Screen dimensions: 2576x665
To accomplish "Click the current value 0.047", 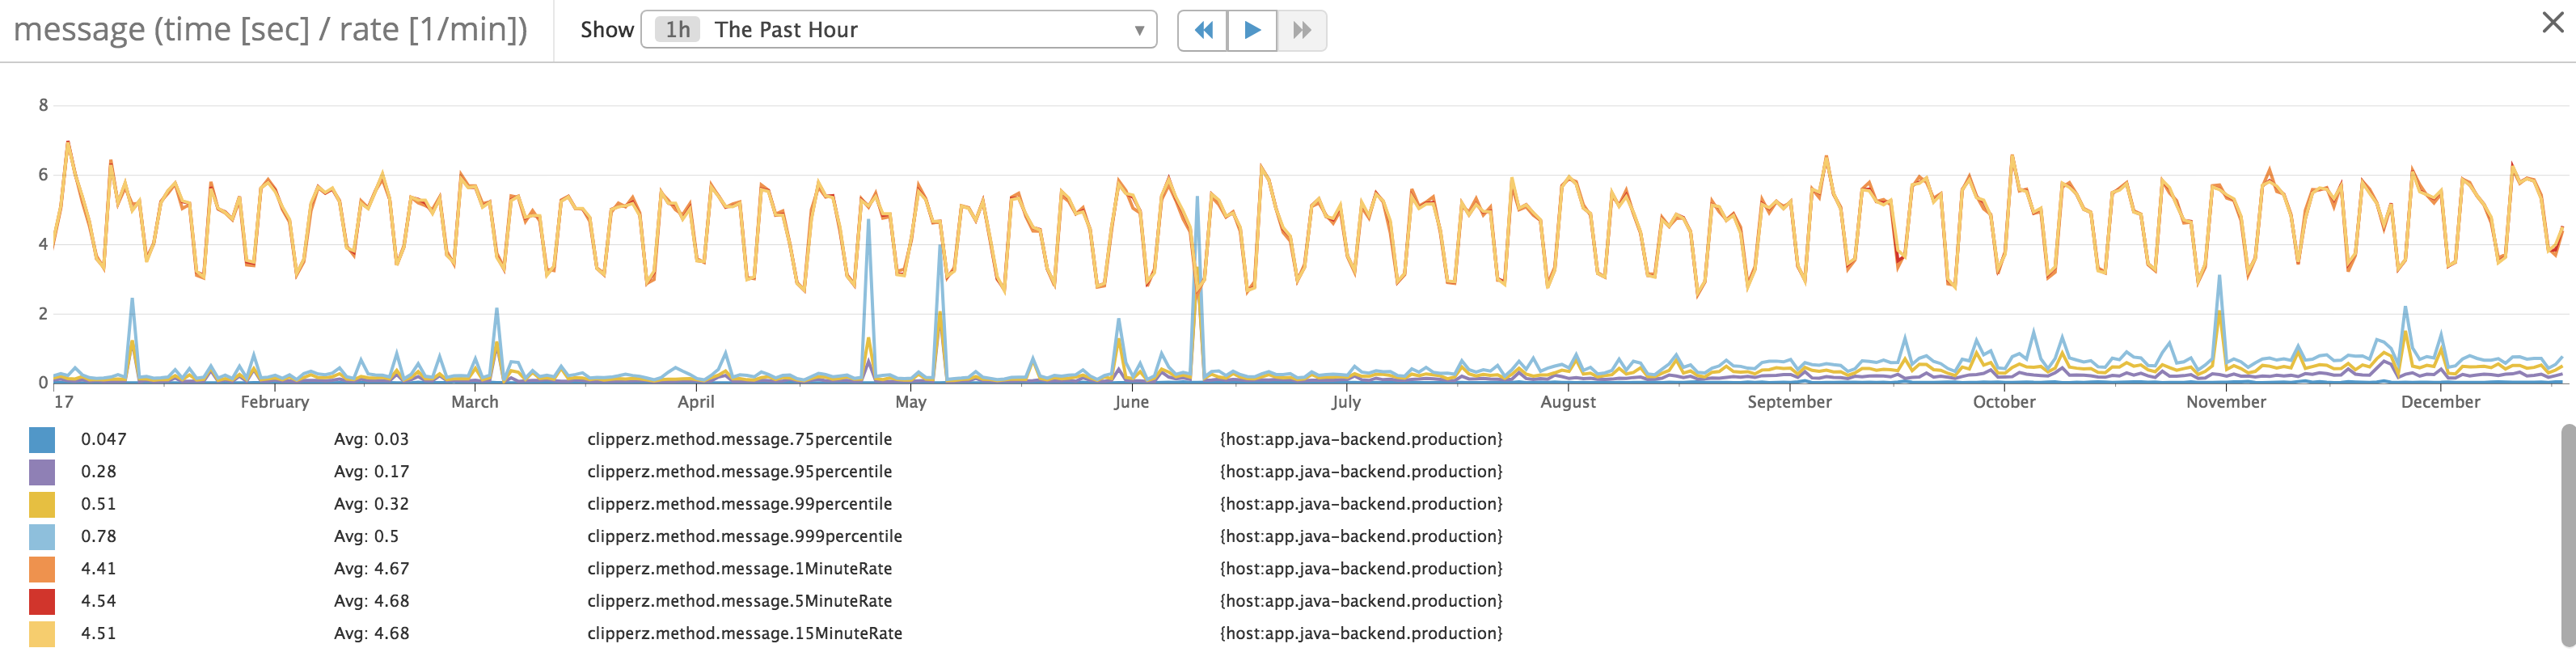I will pos(104,439).
